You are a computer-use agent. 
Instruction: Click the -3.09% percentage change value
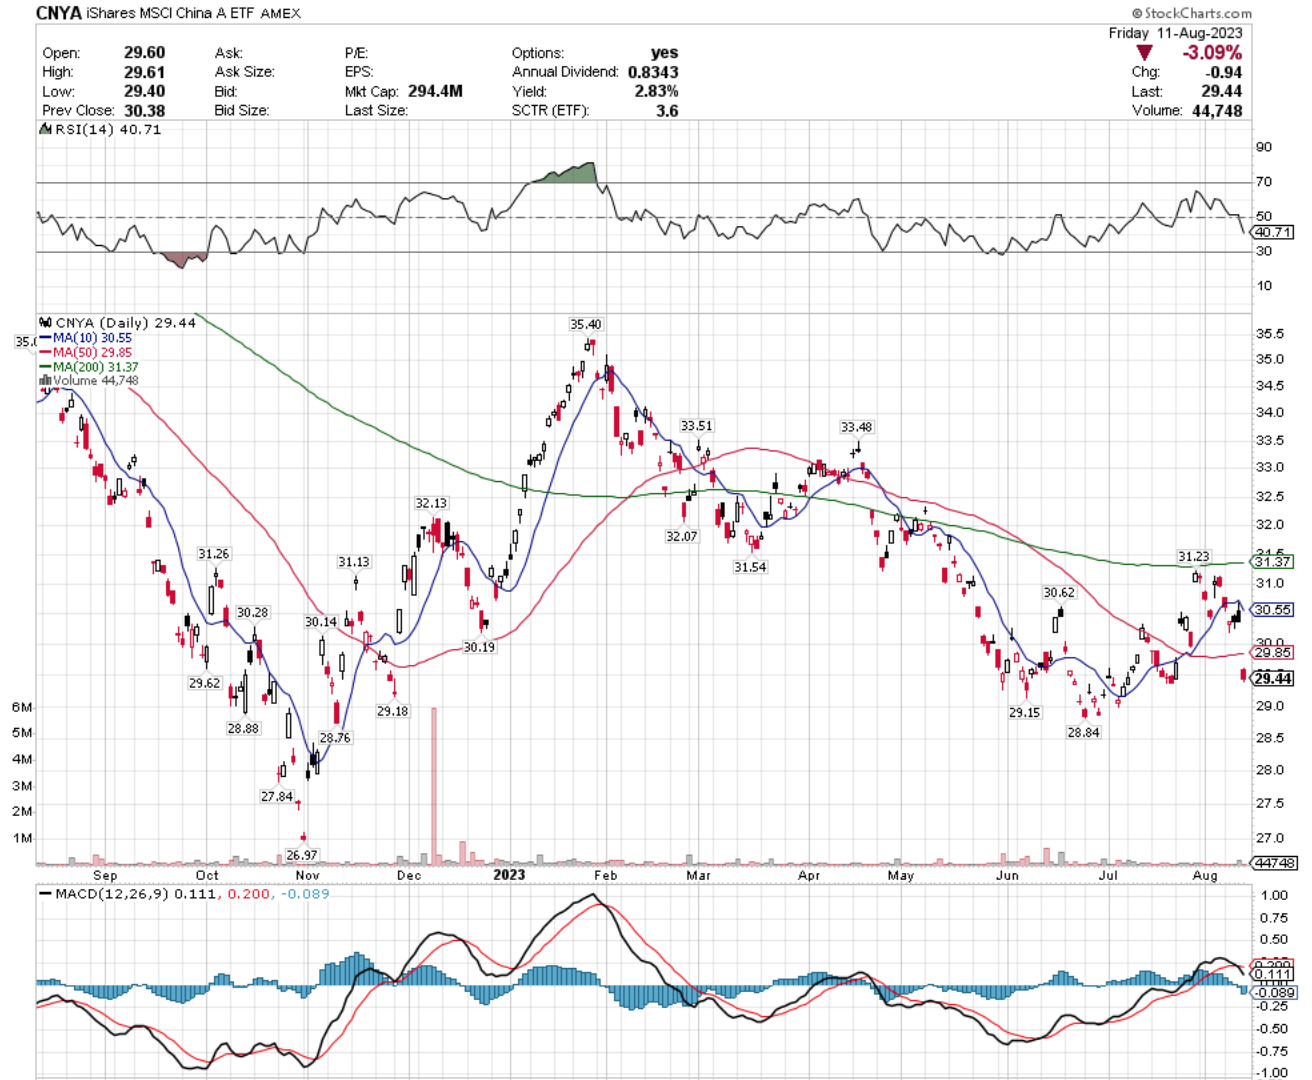(x=1212, y=52)
